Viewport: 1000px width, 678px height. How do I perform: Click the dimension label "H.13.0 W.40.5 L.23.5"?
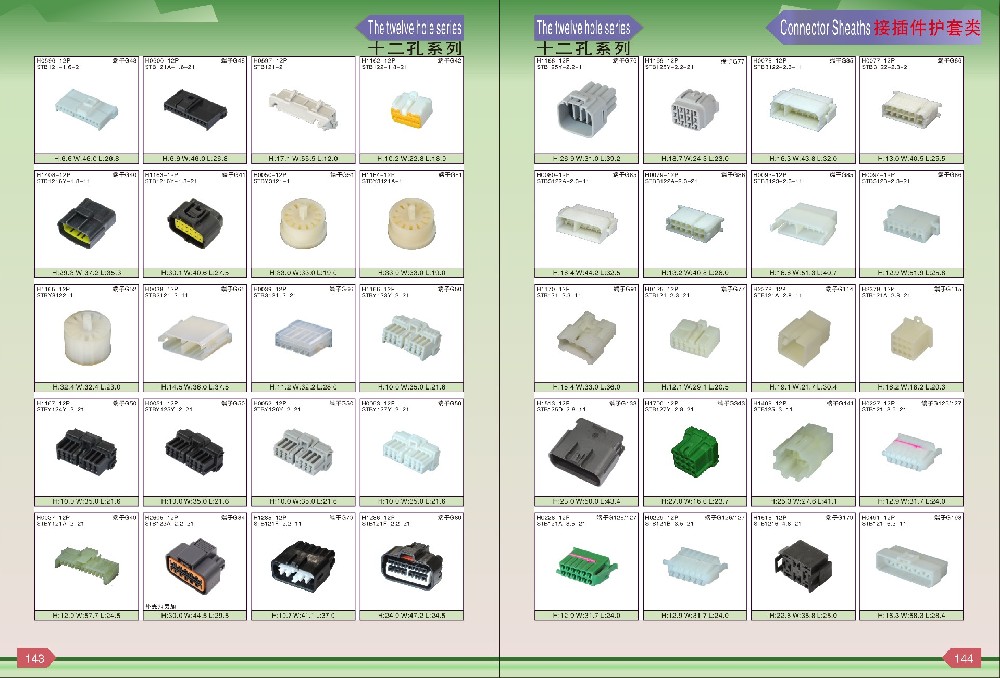point(911,158)
